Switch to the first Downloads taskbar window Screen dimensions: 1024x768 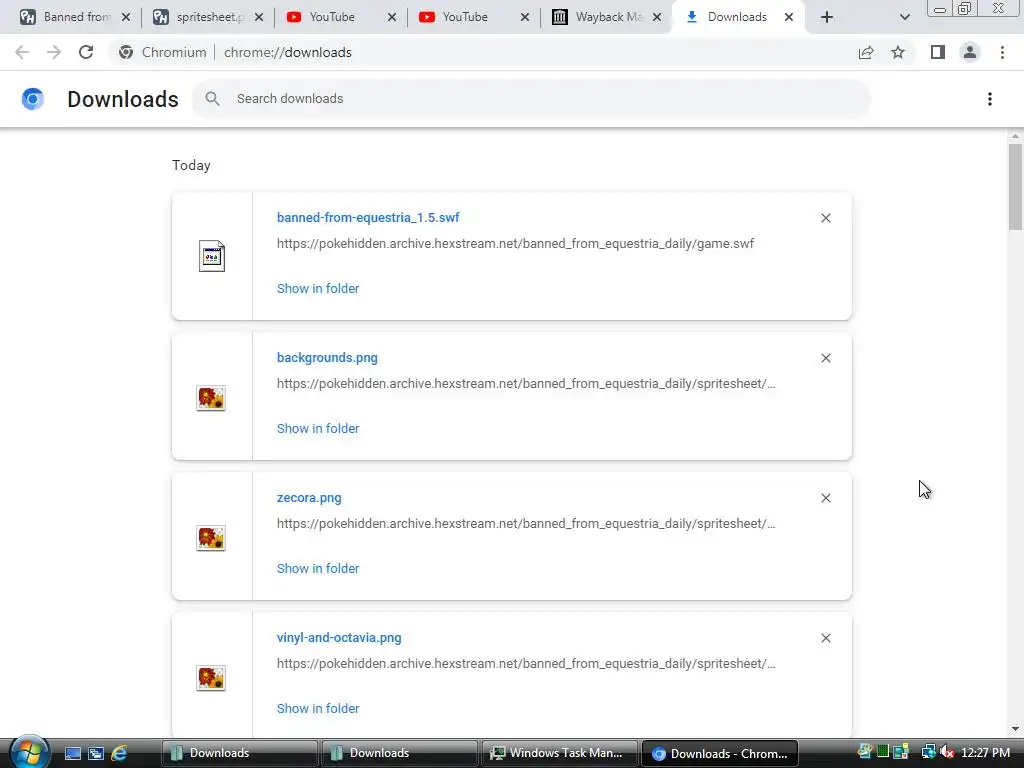(x=239, y=753)
